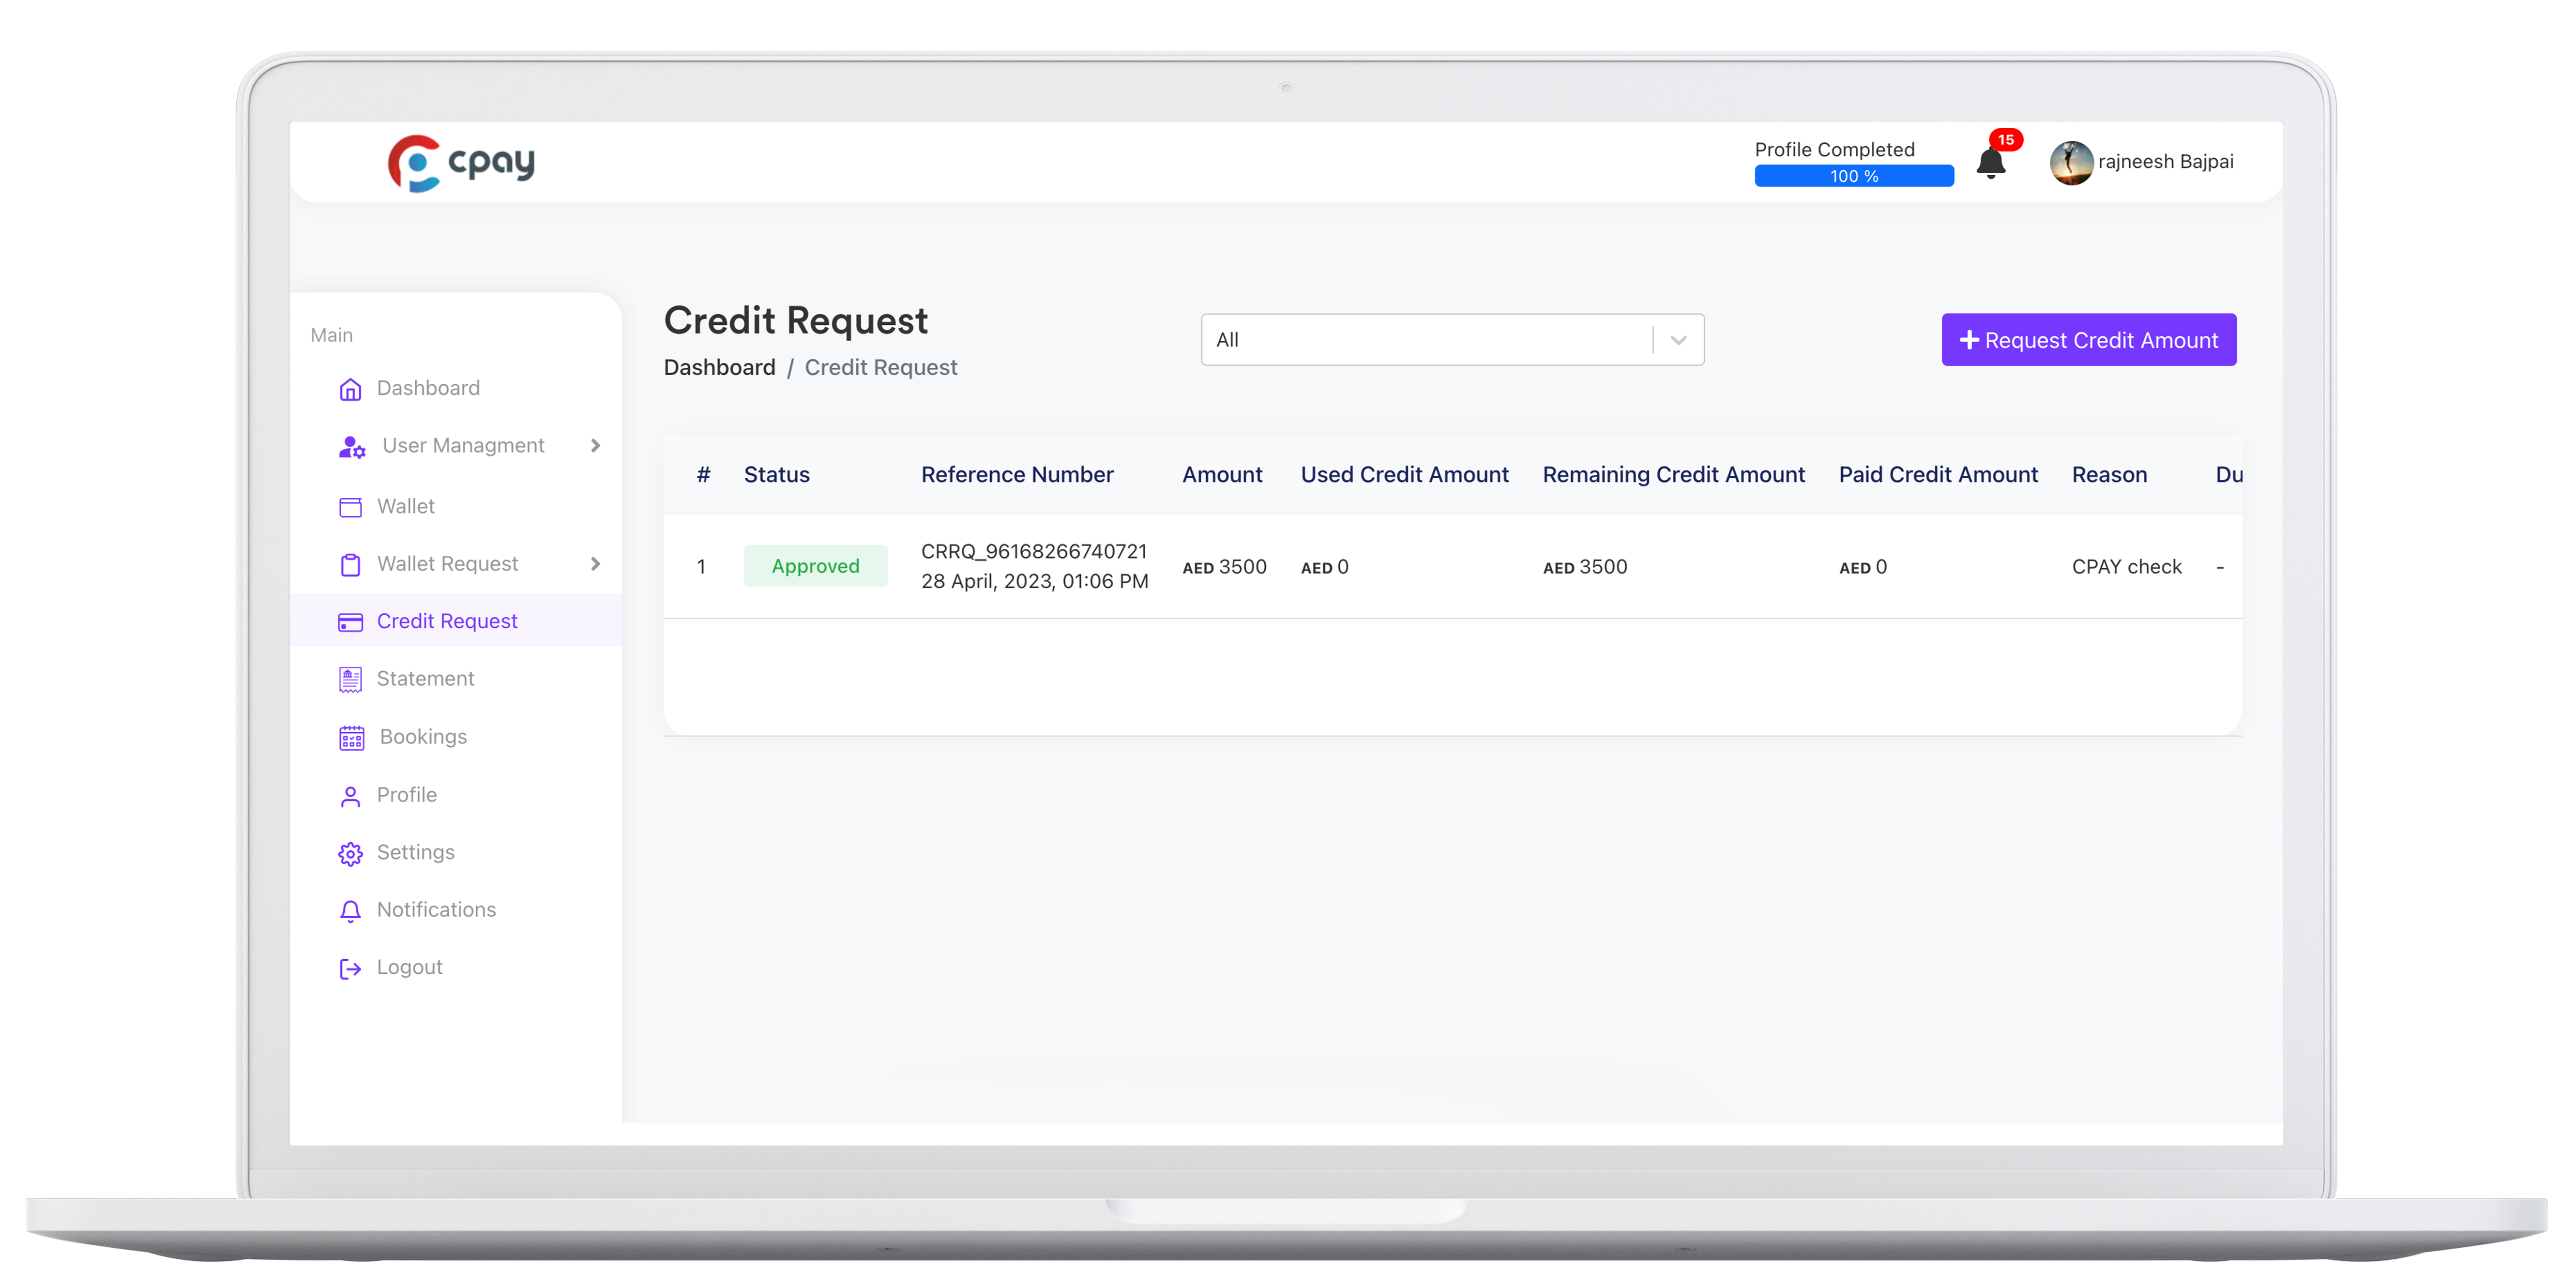
Task: Click the Statement receipt icon
Action: tap(350, 680)
